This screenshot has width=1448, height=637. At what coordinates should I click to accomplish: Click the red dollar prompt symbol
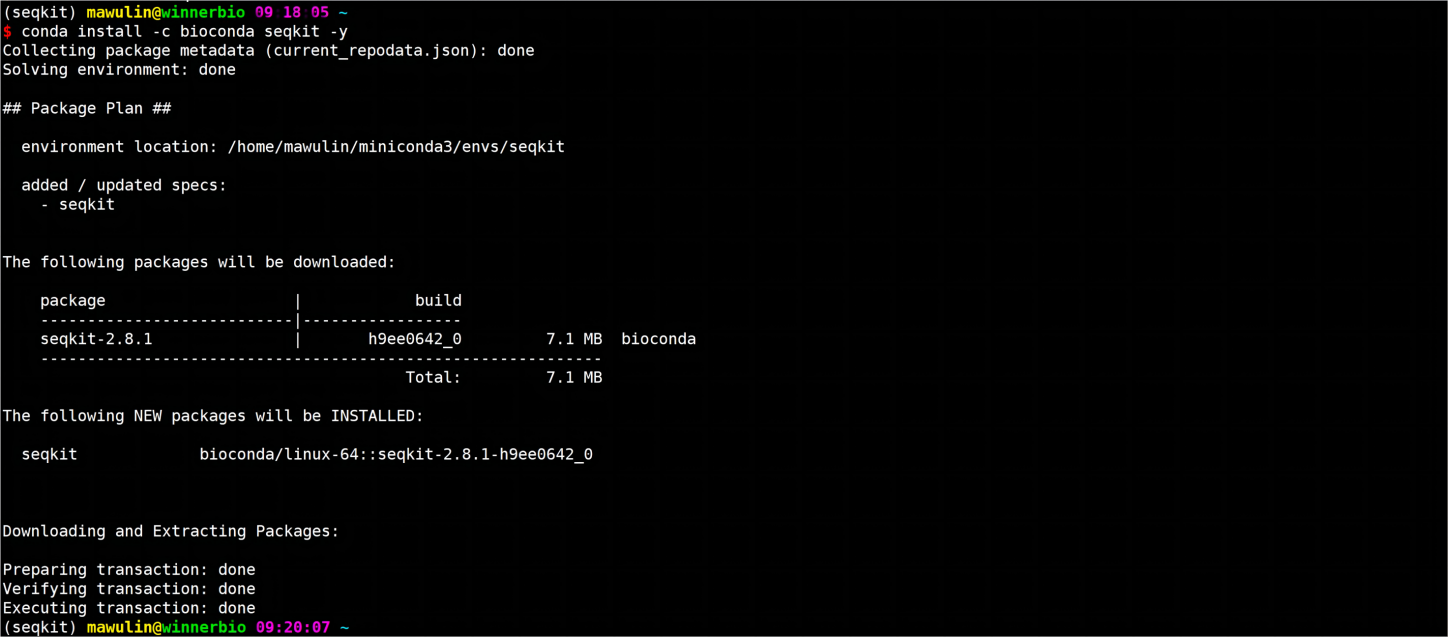[x=7, y=31]
